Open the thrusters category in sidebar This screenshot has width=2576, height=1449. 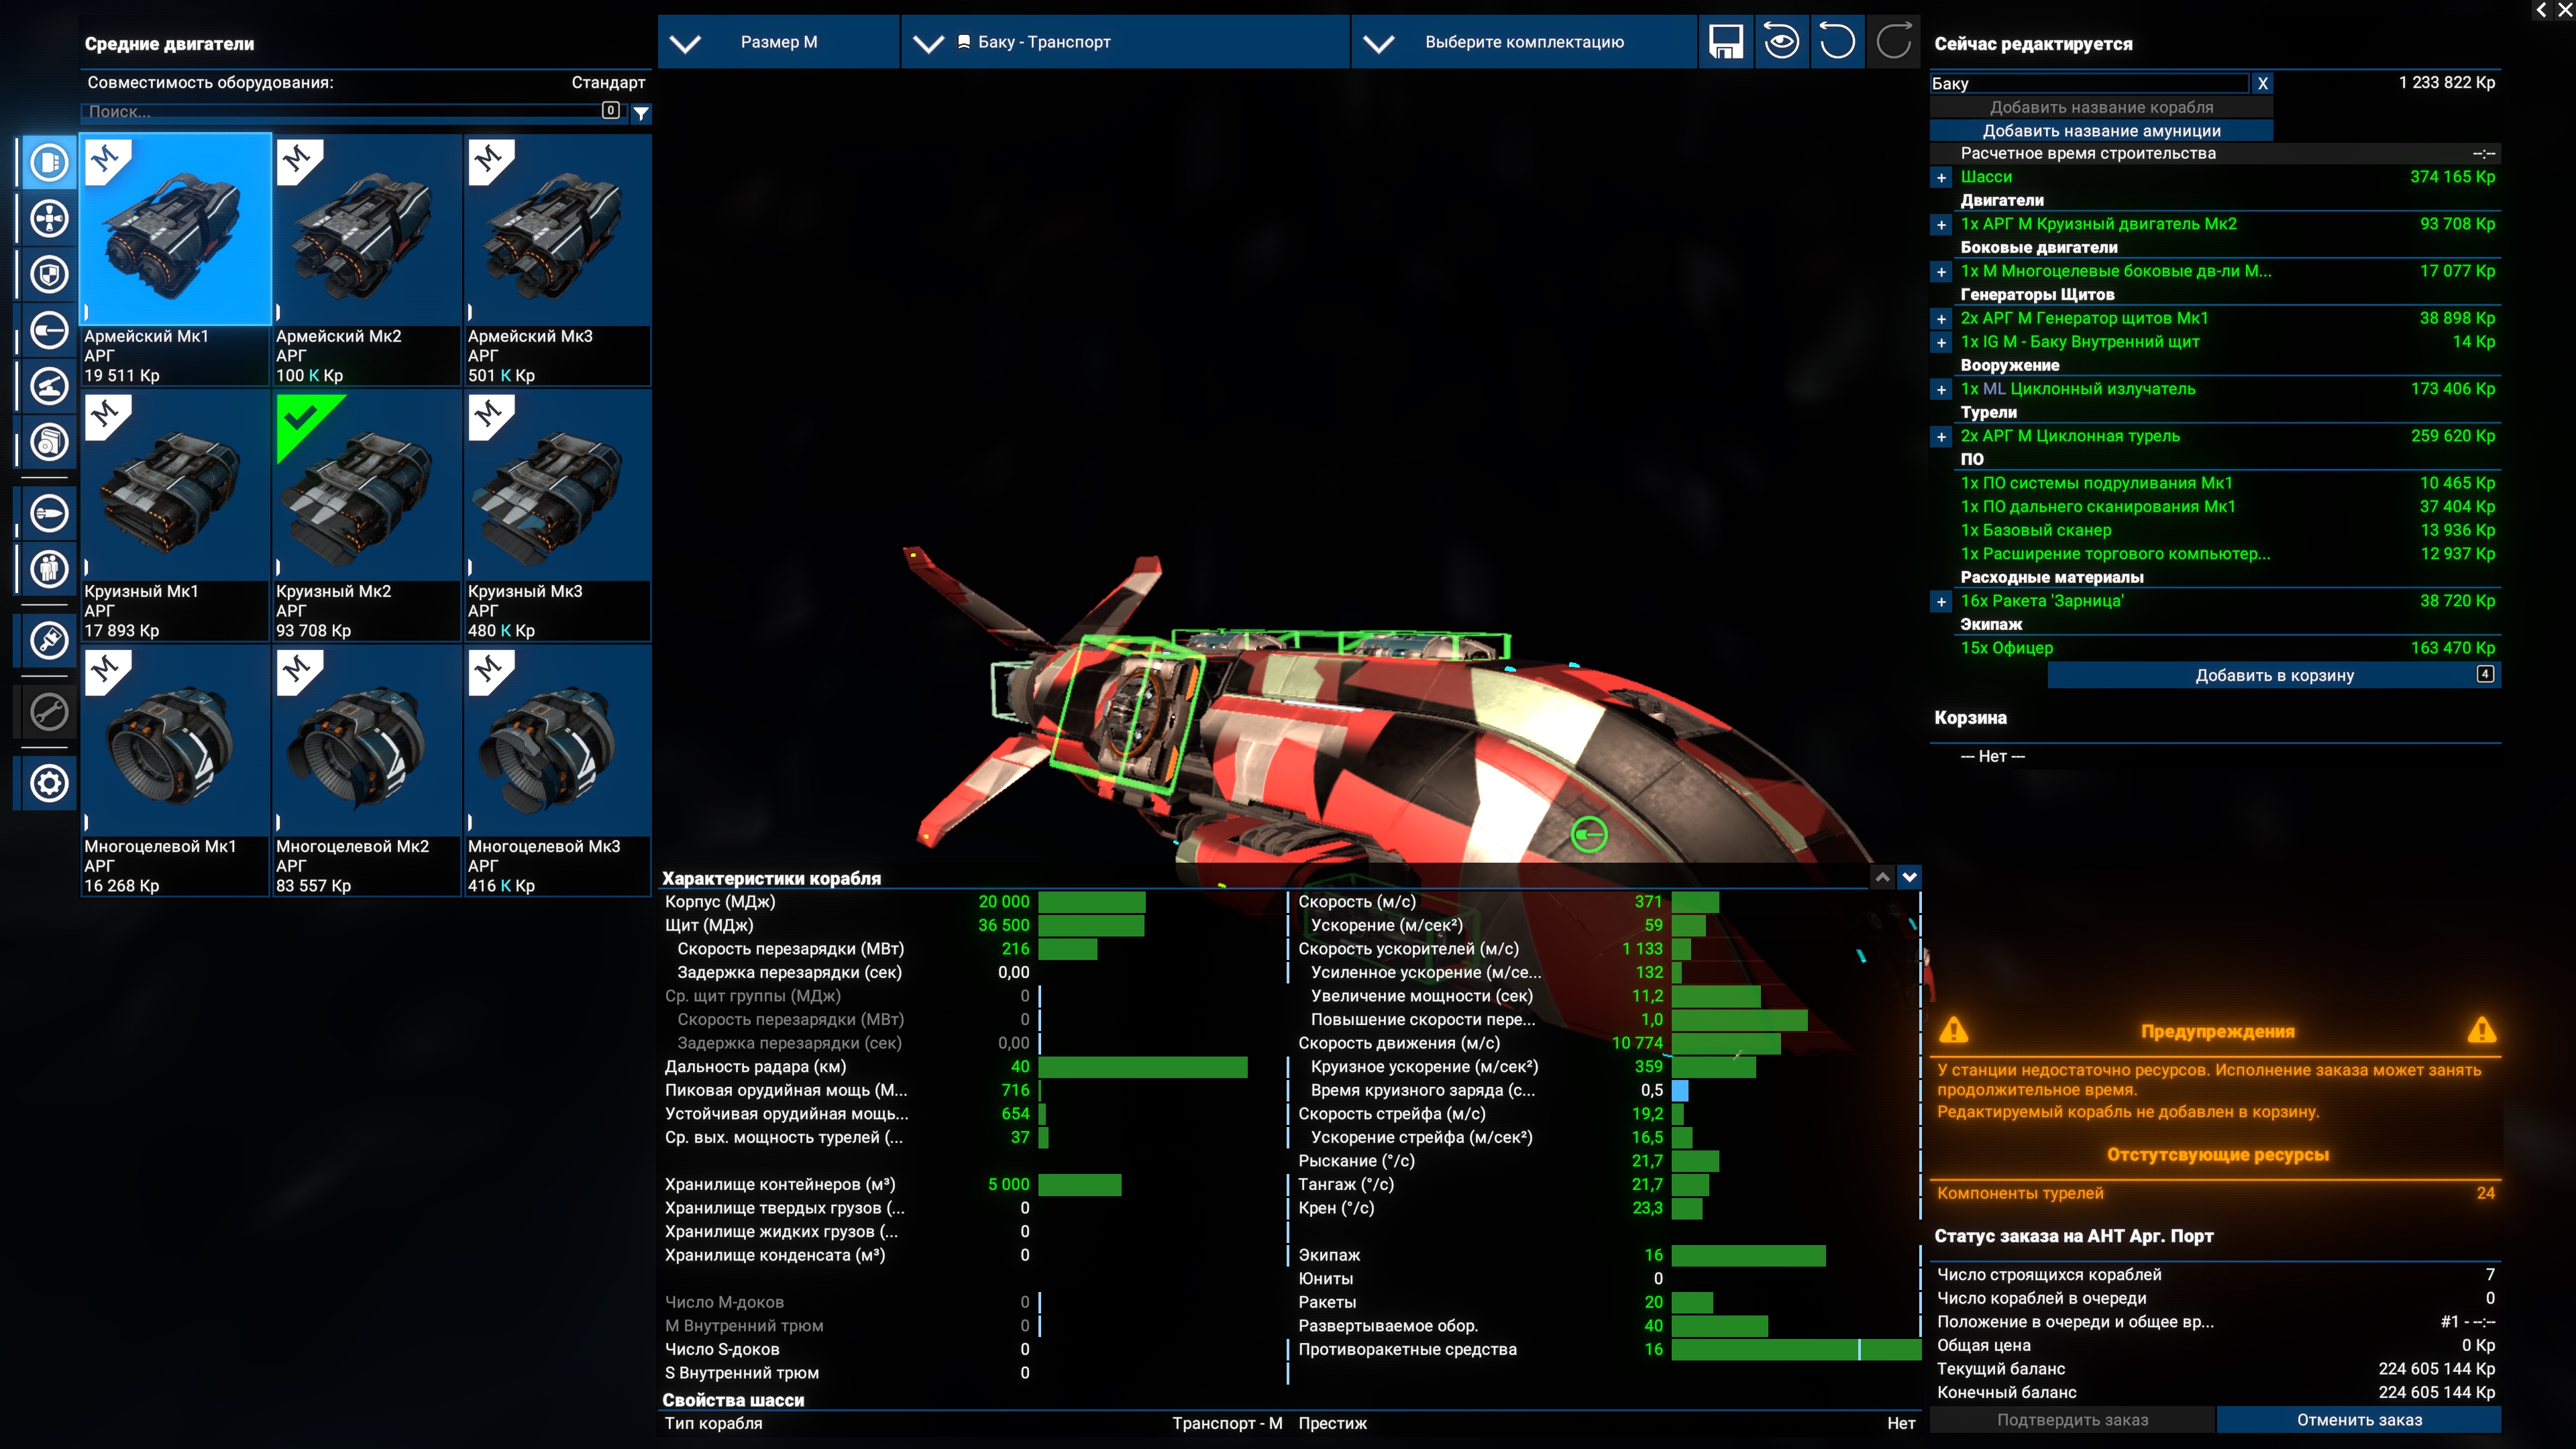49,218
